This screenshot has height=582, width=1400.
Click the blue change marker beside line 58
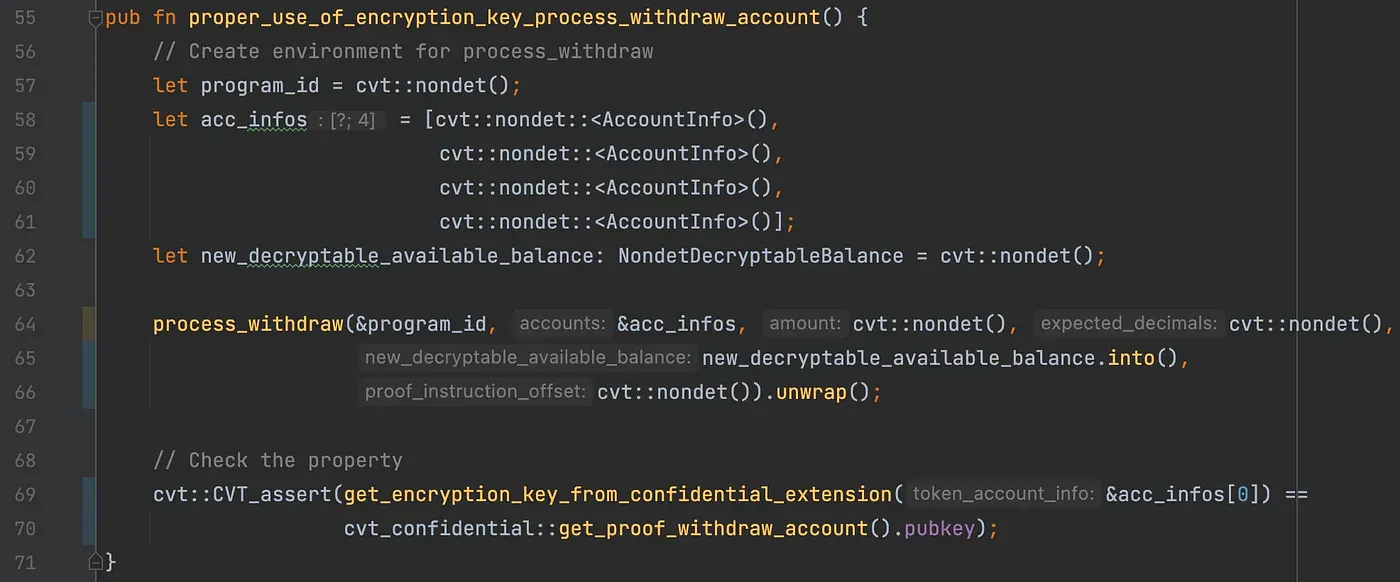89,170
